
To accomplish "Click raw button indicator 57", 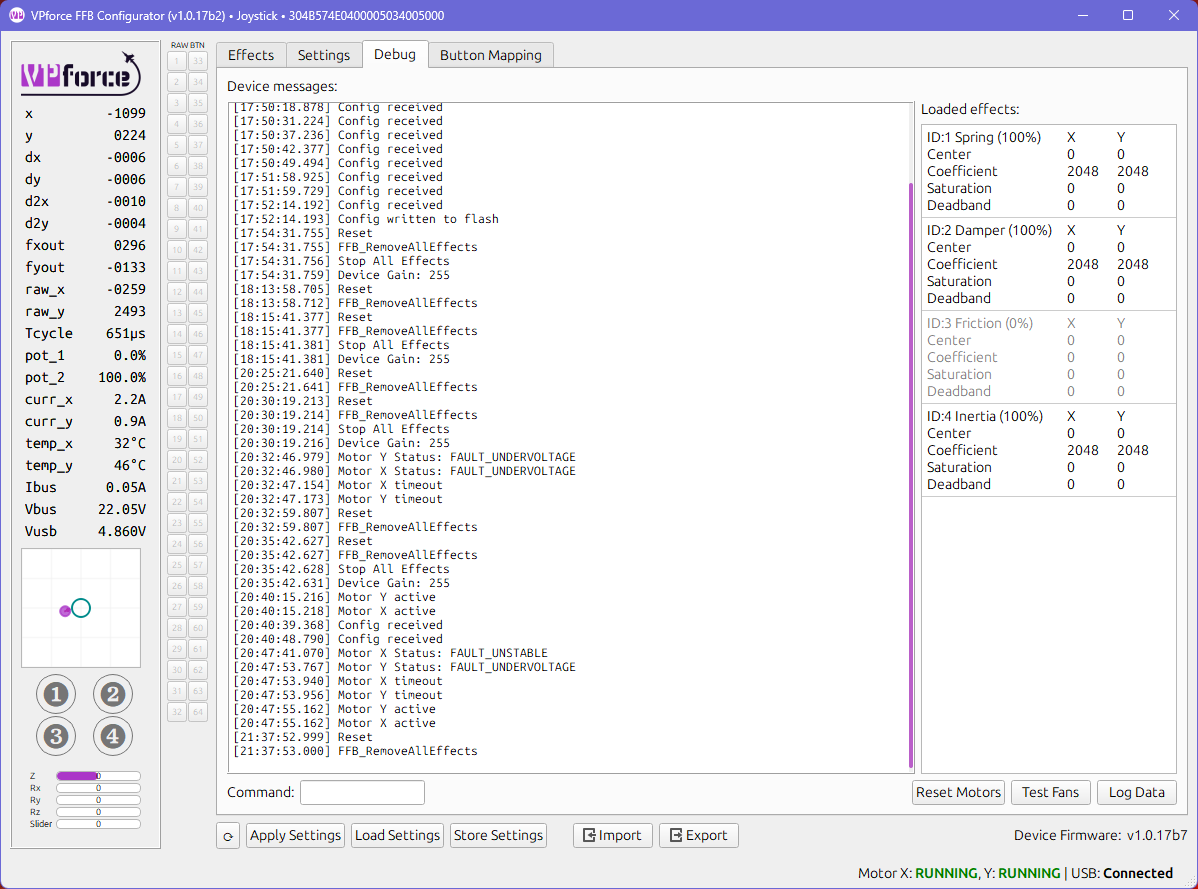I will [x=198, y=565].
